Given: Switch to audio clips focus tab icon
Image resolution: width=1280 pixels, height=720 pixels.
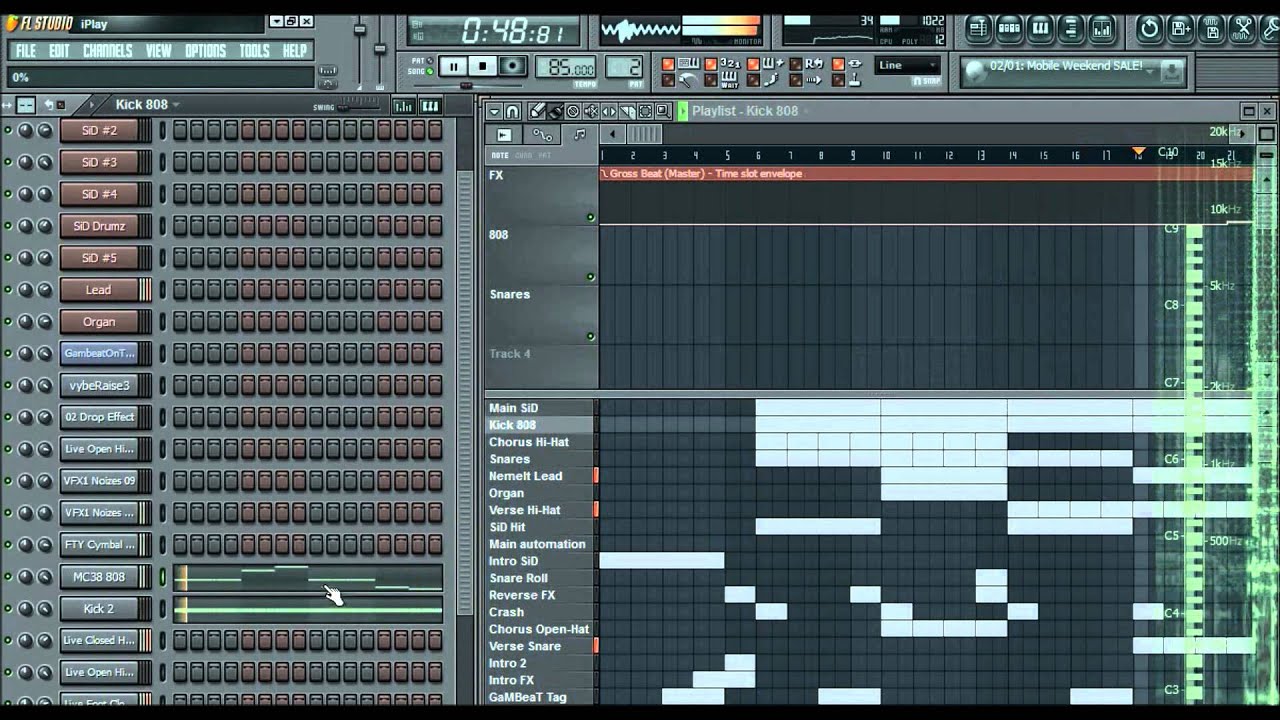Looking at the screenshot, I should 503,135.
